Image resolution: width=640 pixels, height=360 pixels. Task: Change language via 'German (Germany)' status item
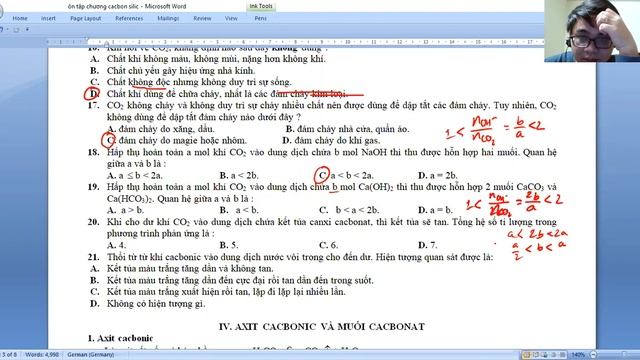pyautogui.click(x=91, y=355)
